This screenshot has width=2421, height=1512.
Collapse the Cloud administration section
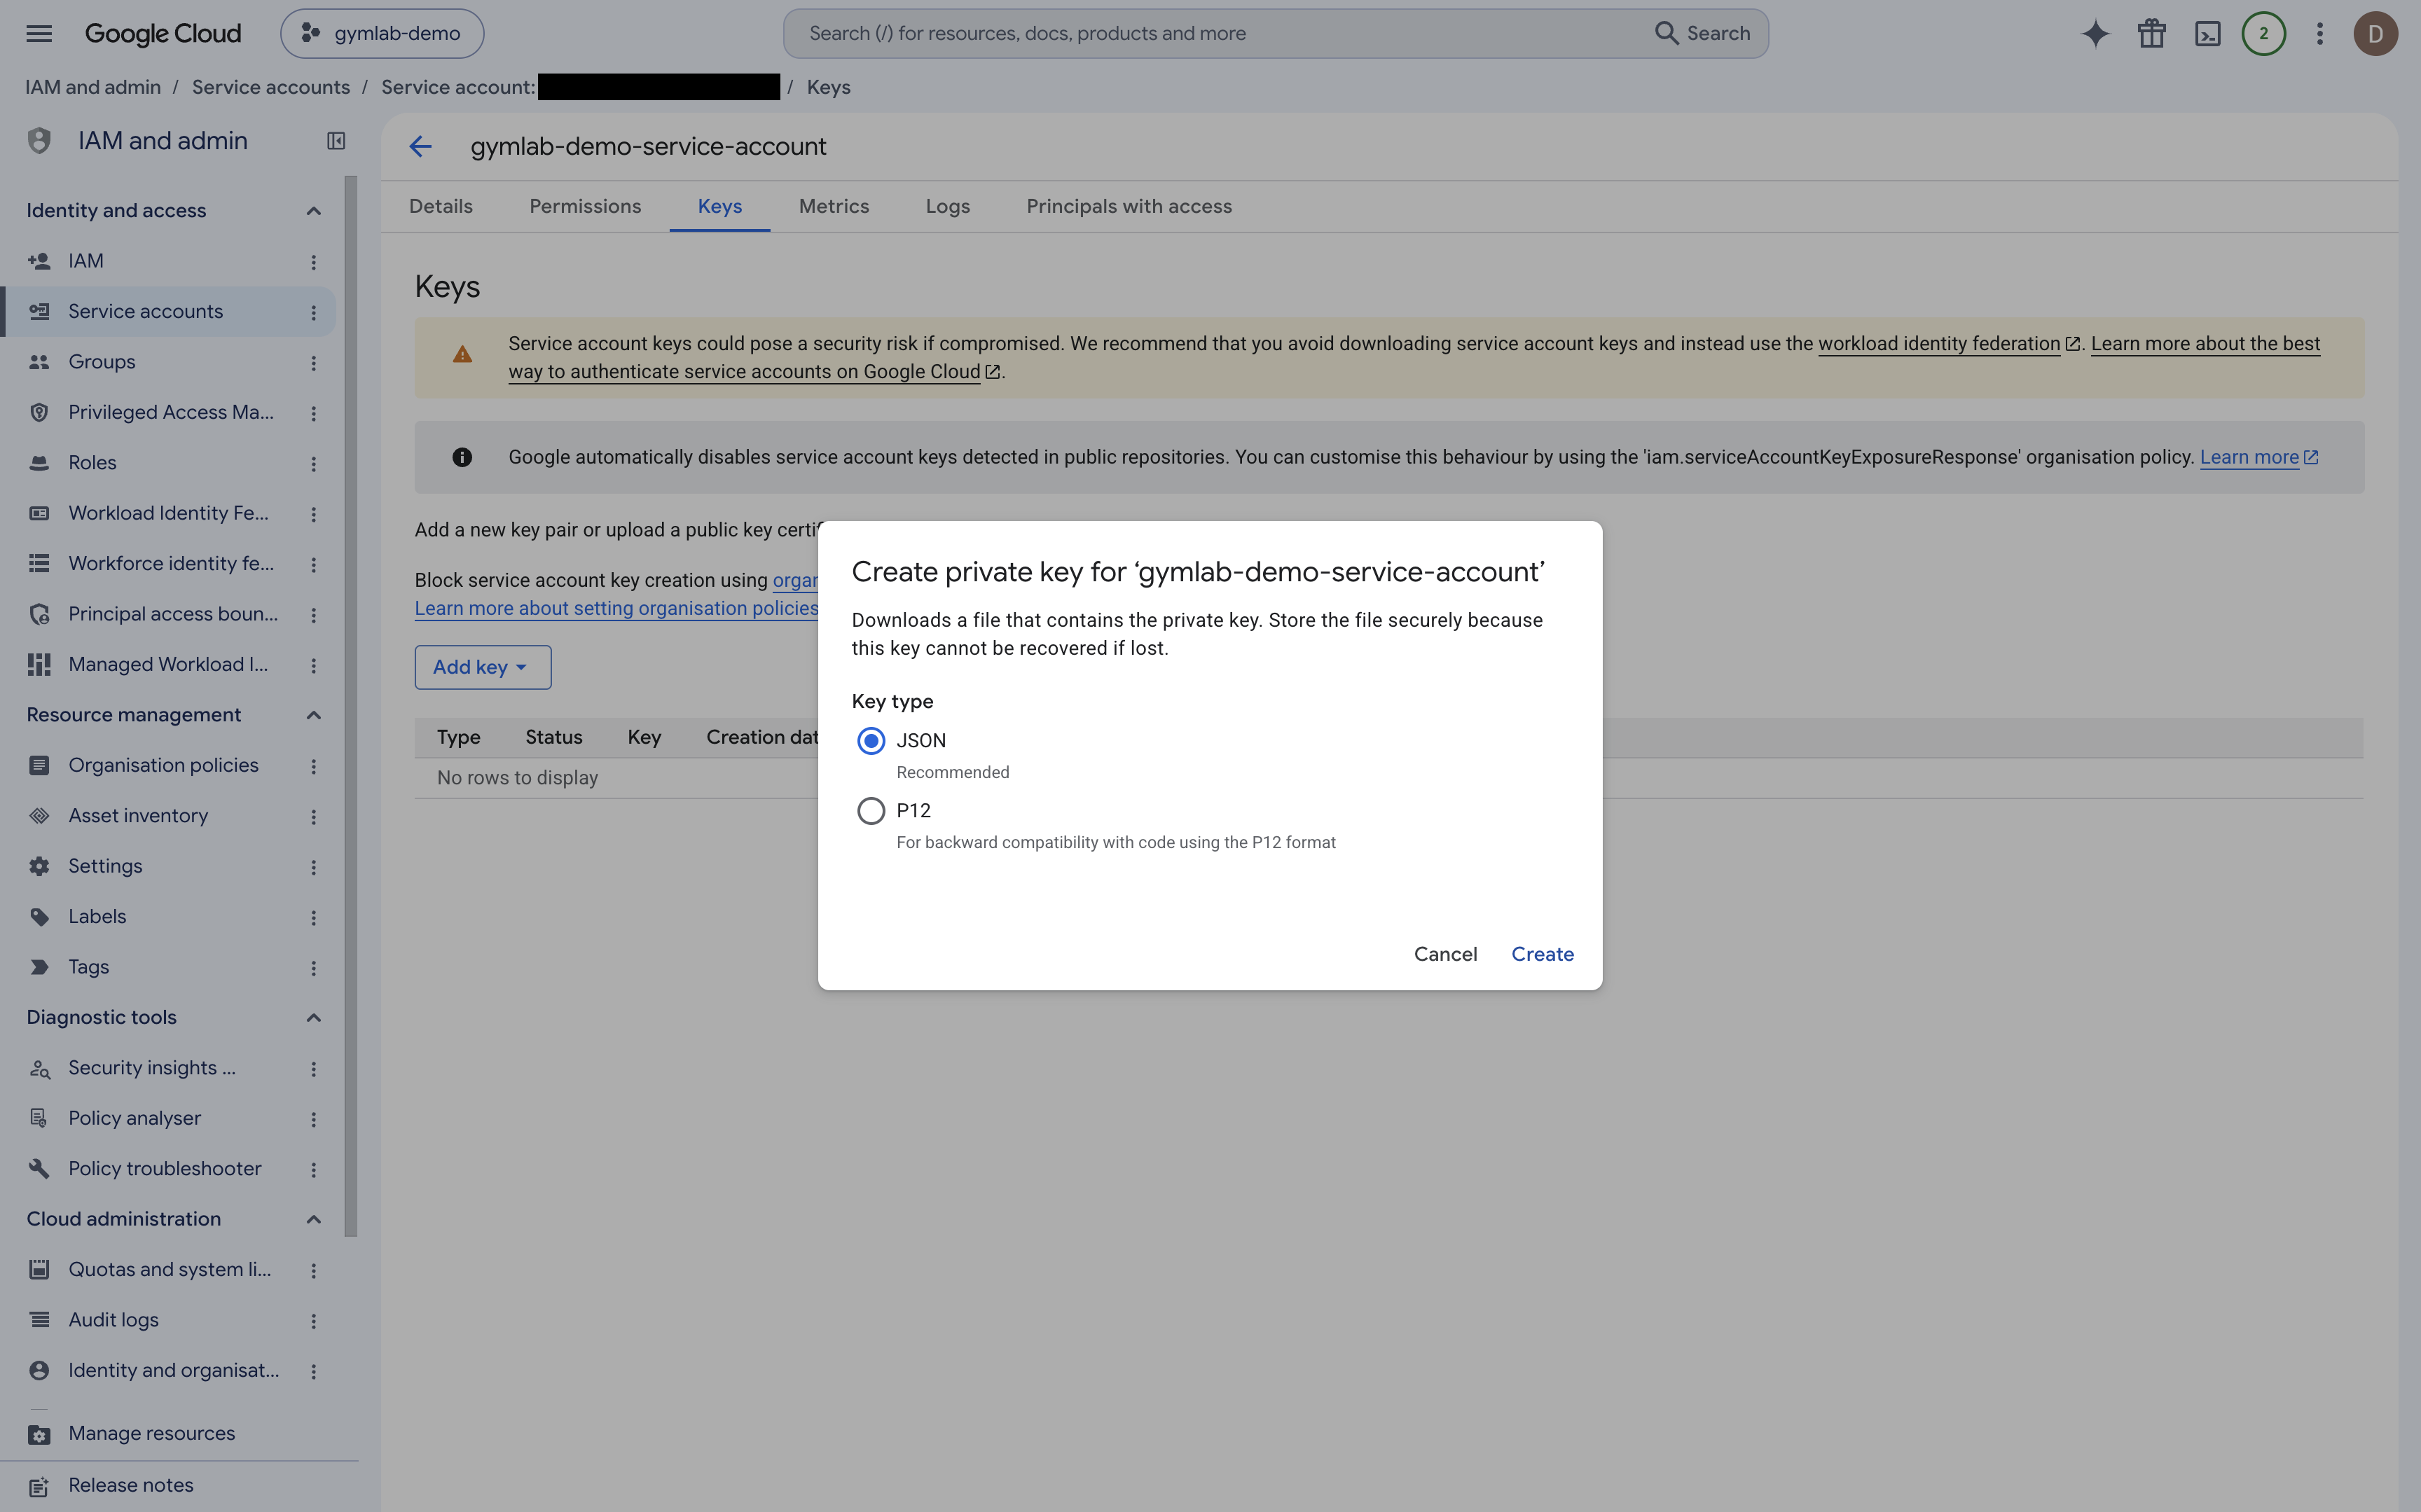313,1219
